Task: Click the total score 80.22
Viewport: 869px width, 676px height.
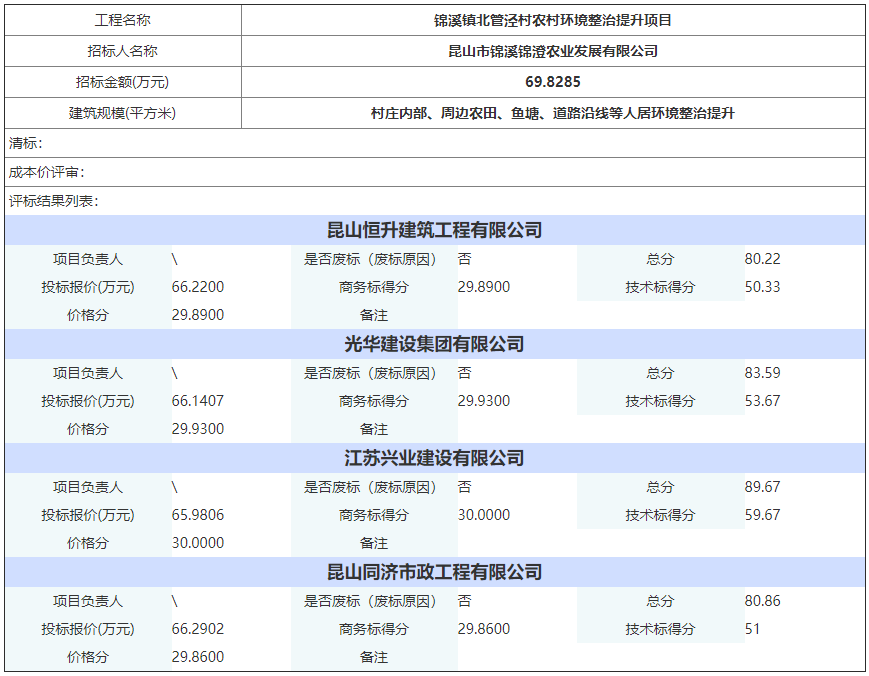Action: pos(762,259)
